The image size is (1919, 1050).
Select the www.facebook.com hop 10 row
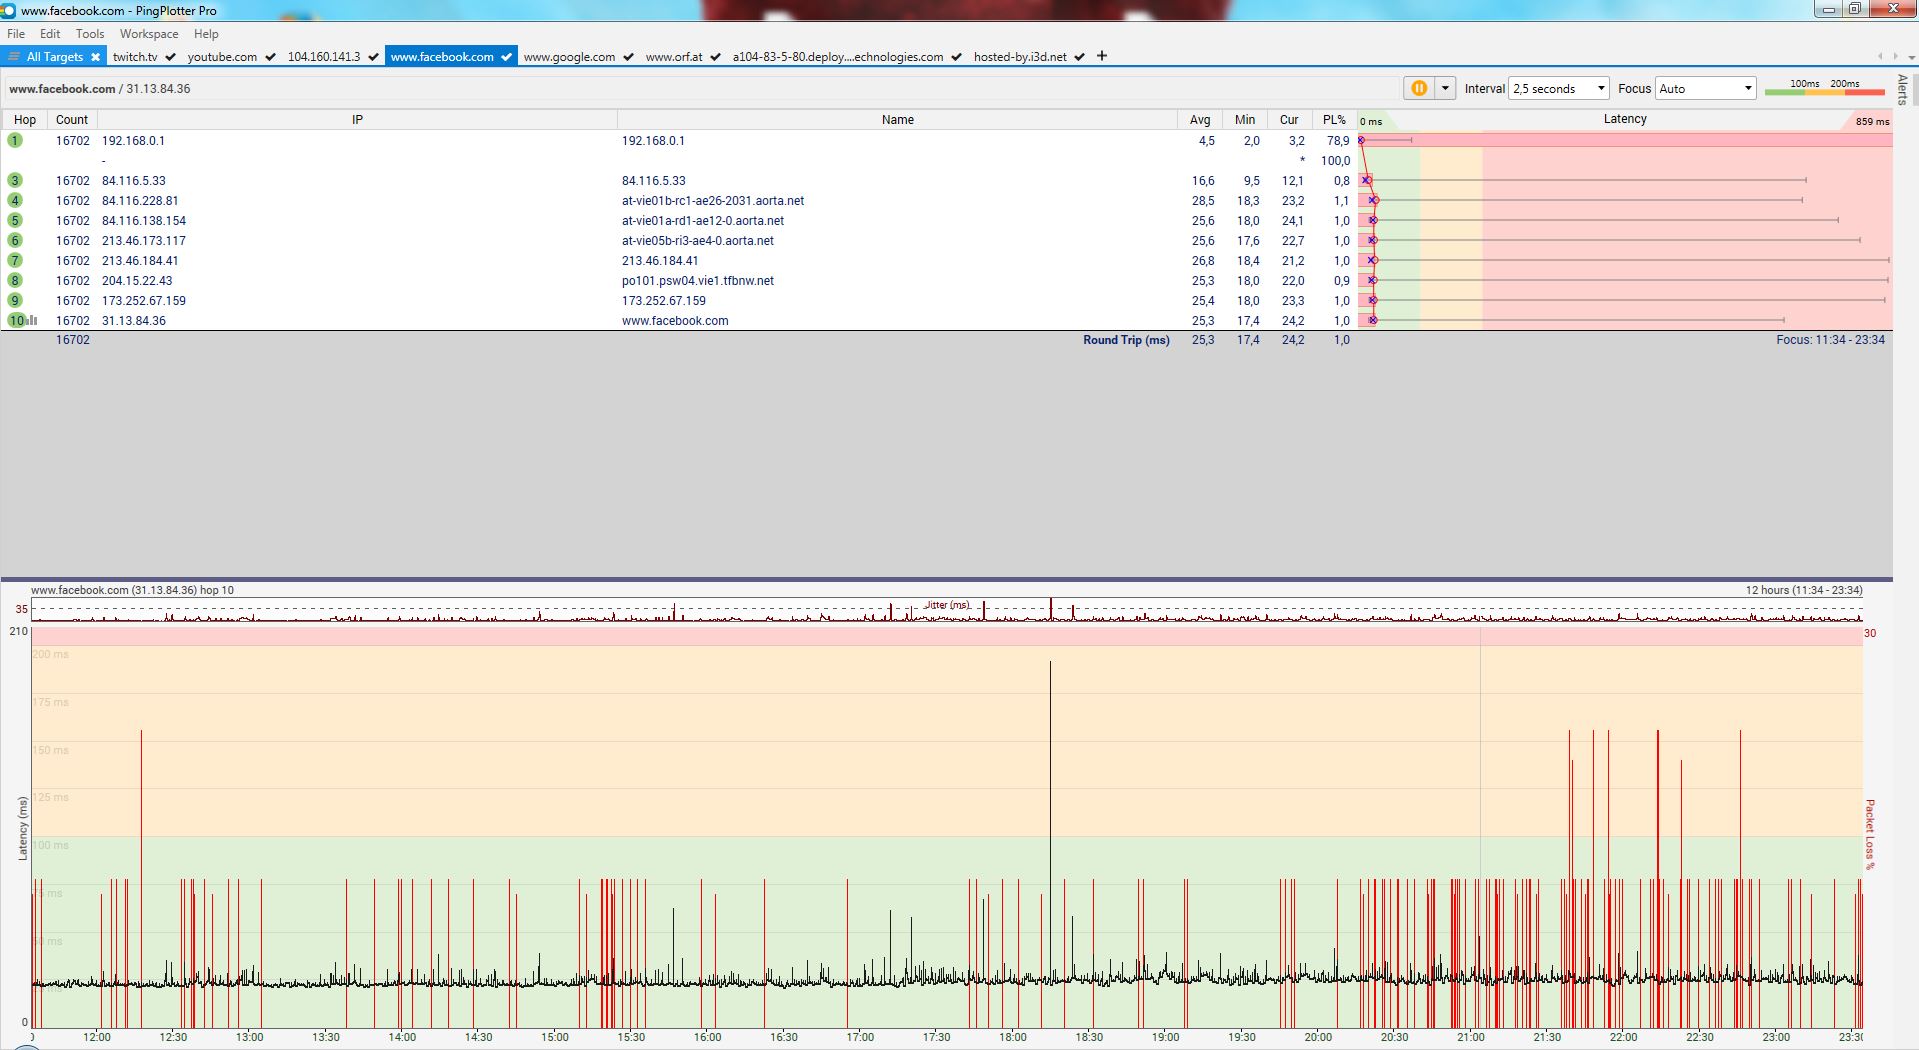(x=674, y=320)
